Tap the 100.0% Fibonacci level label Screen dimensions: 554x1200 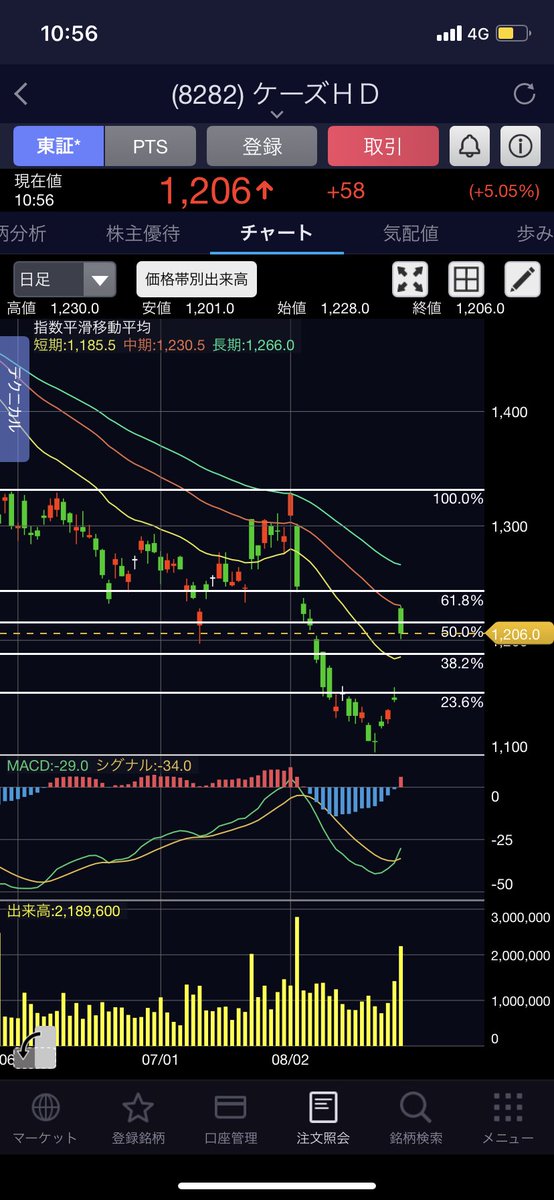[x=459, y=498]
